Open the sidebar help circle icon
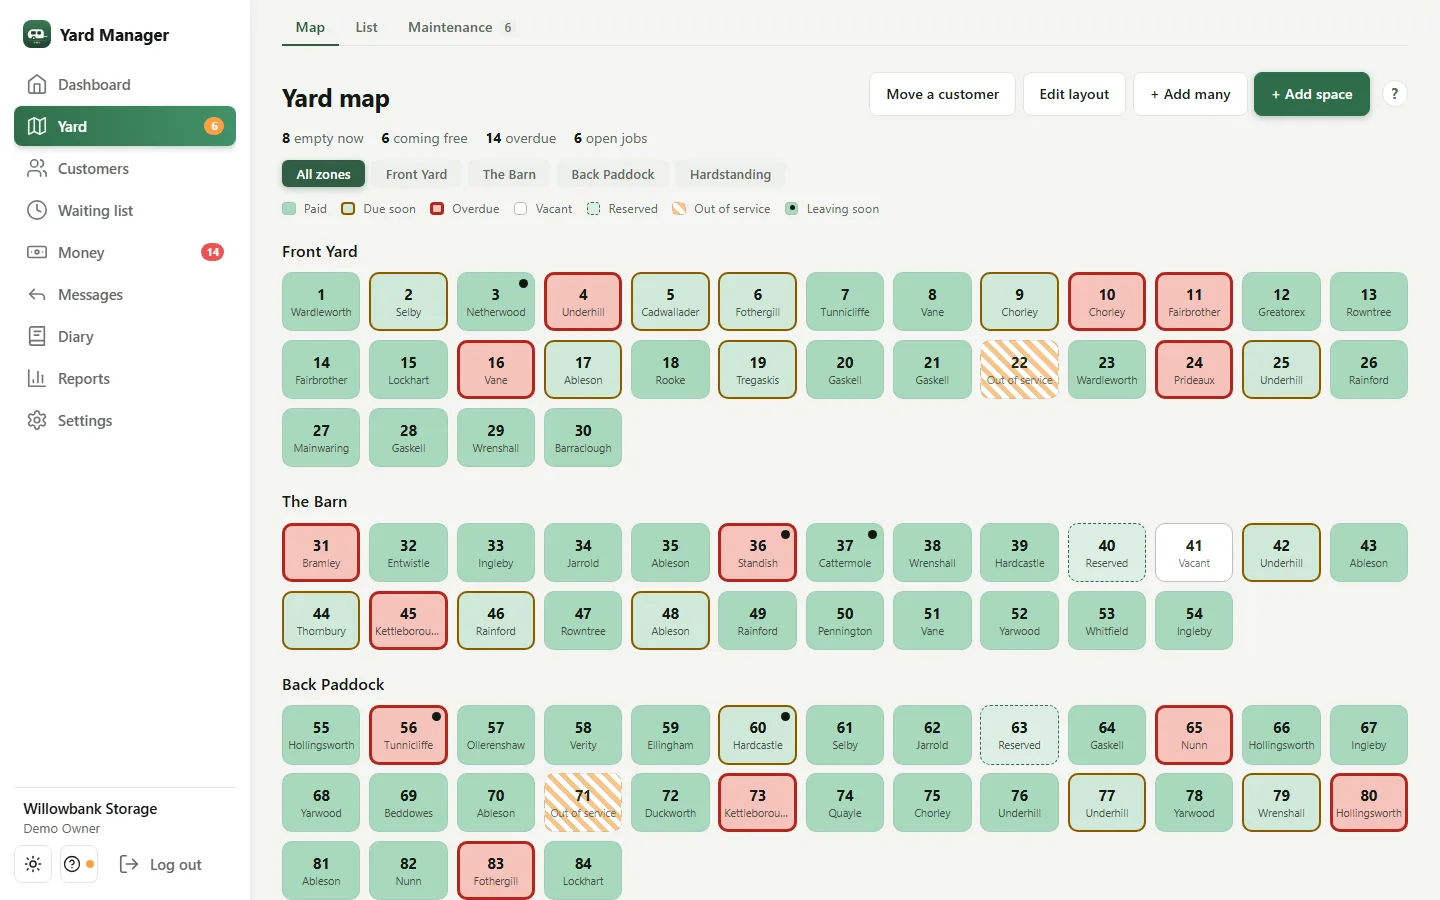 pos(78,864)
